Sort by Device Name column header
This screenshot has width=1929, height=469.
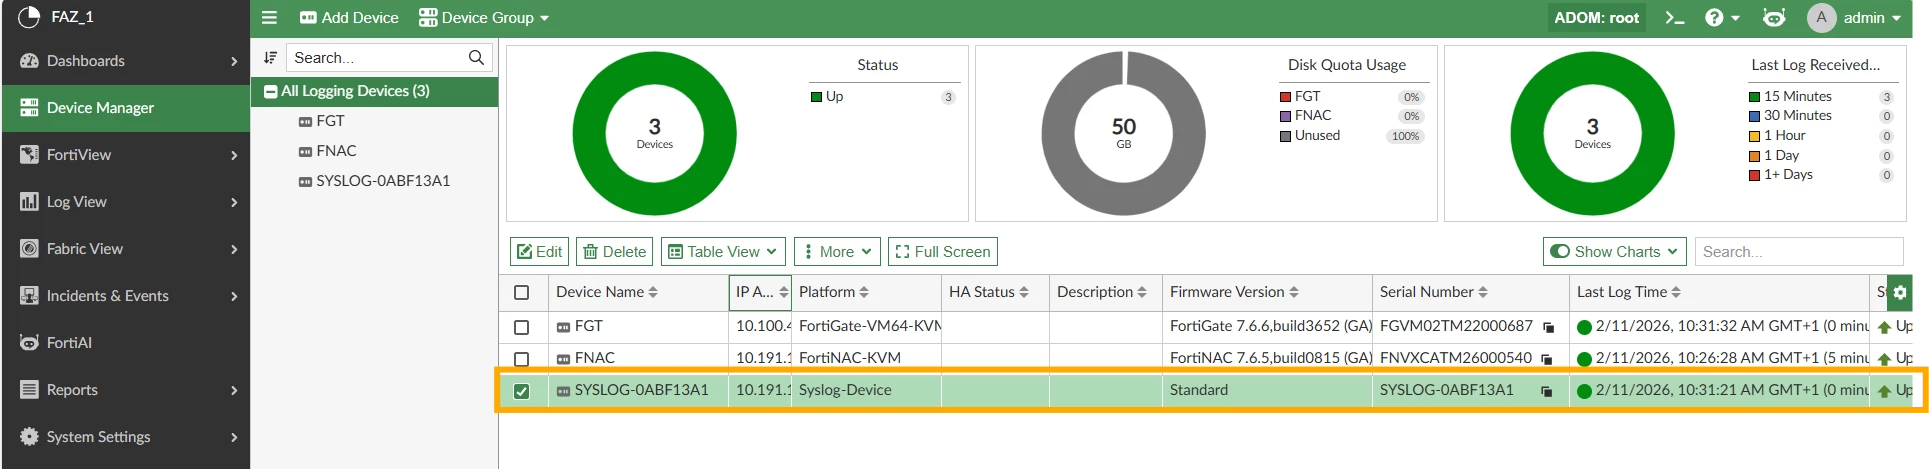tap(606, 292)
